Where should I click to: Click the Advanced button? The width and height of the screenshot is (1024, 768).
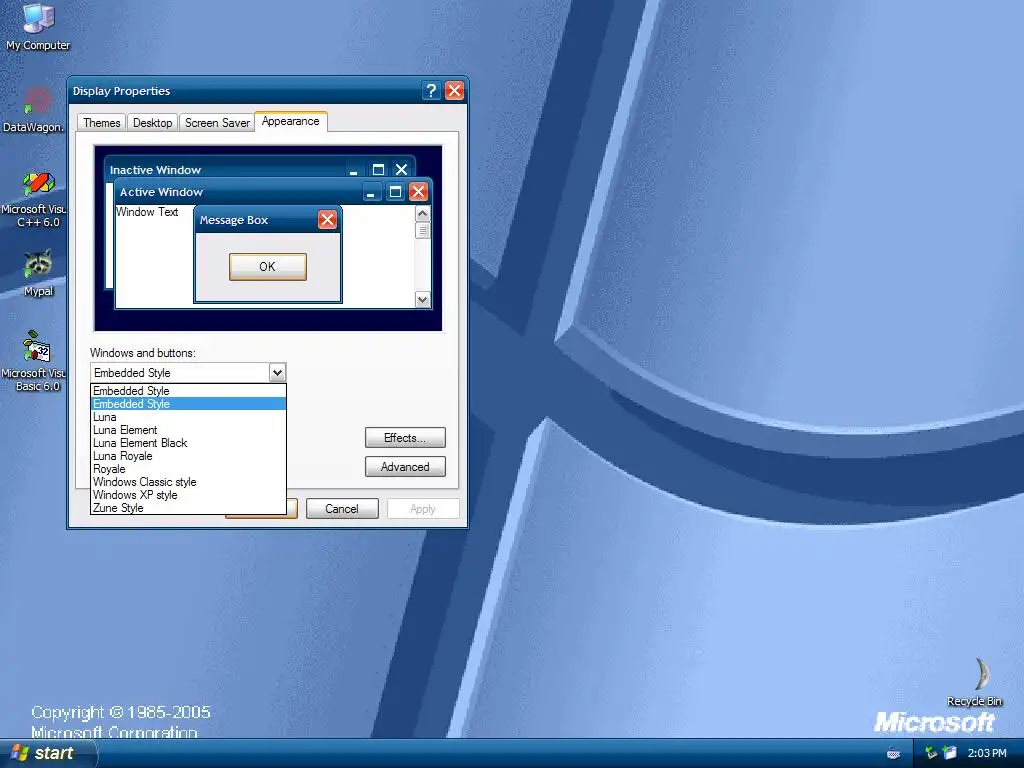coord(405,467)
